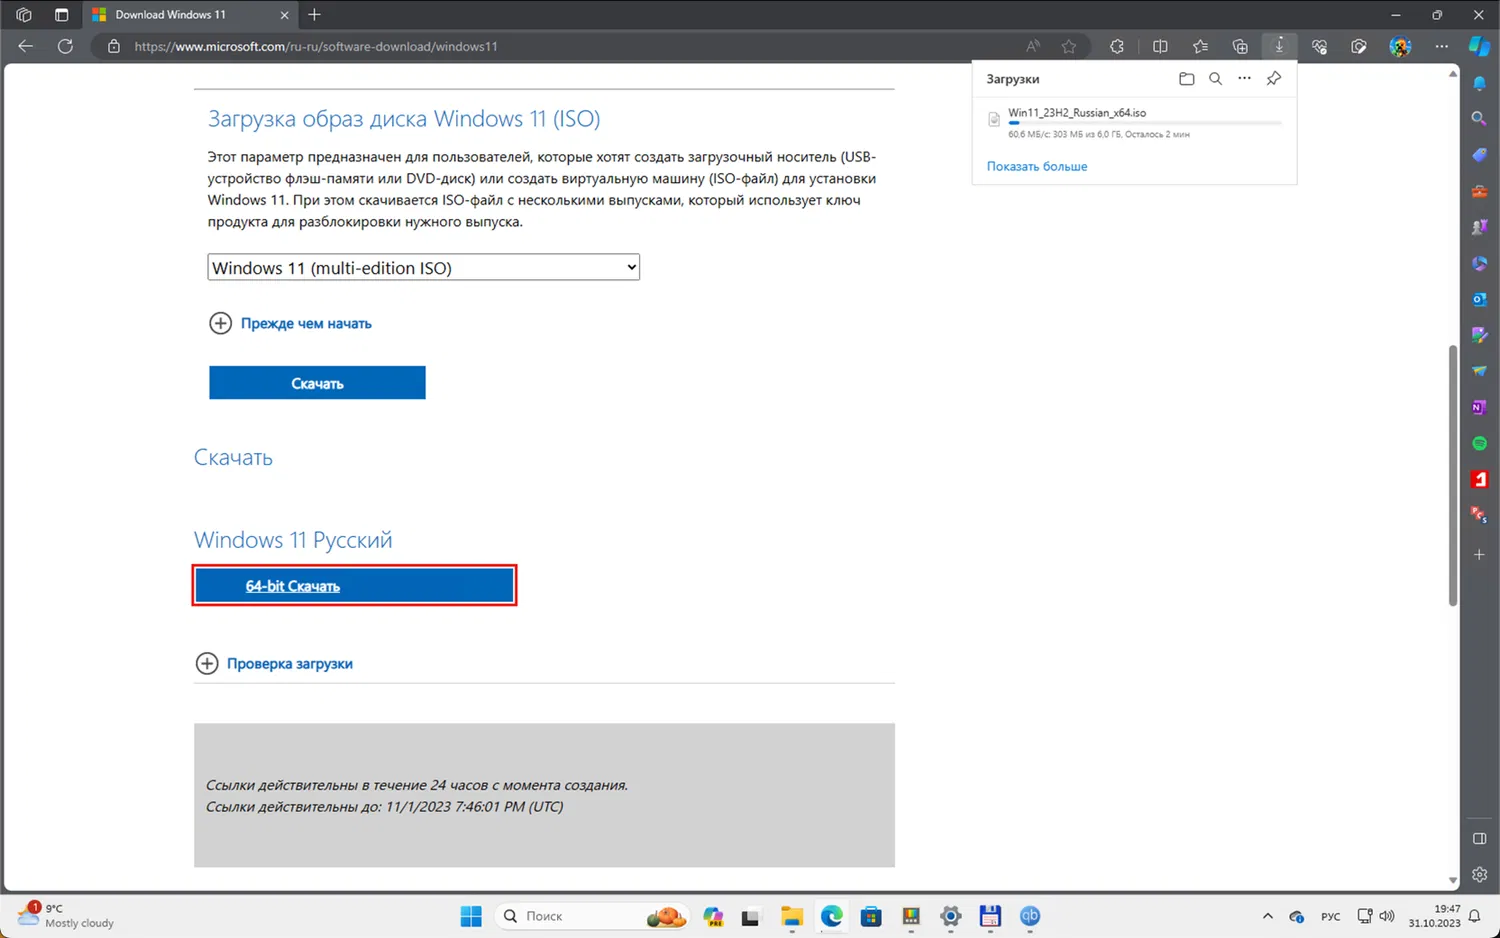Open OneNote in the Edge sidebar
Screen dimensions: 1500x938
tap(1480, 407)
